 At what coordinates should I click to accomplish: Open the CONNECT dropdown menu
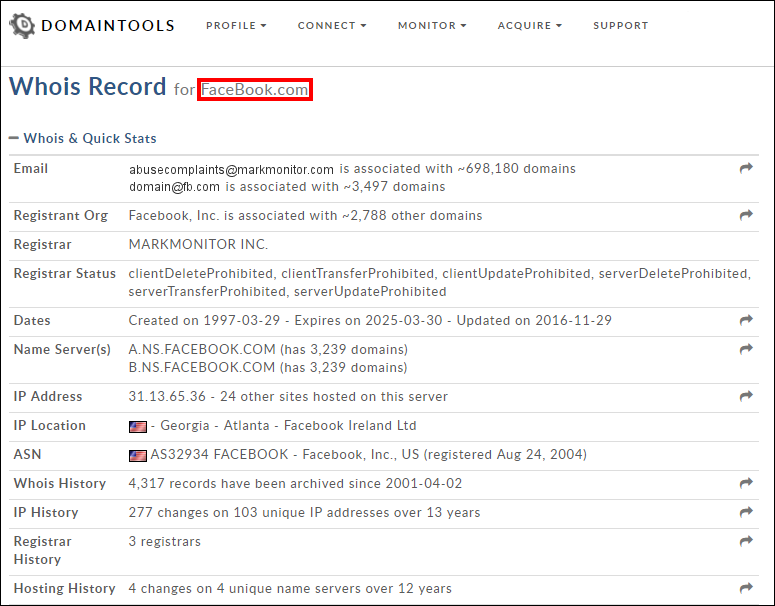pos(332,25)
